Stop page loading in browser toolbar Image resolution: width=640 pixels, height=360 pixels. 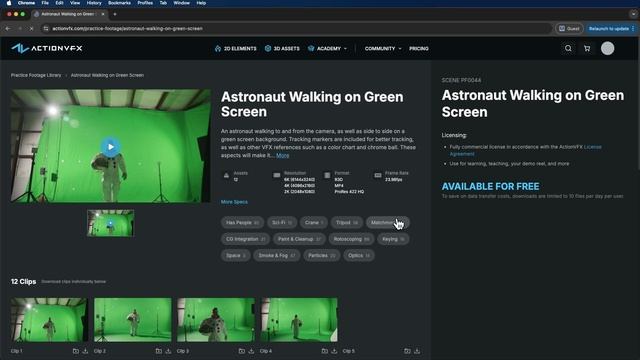click(31, 29)
